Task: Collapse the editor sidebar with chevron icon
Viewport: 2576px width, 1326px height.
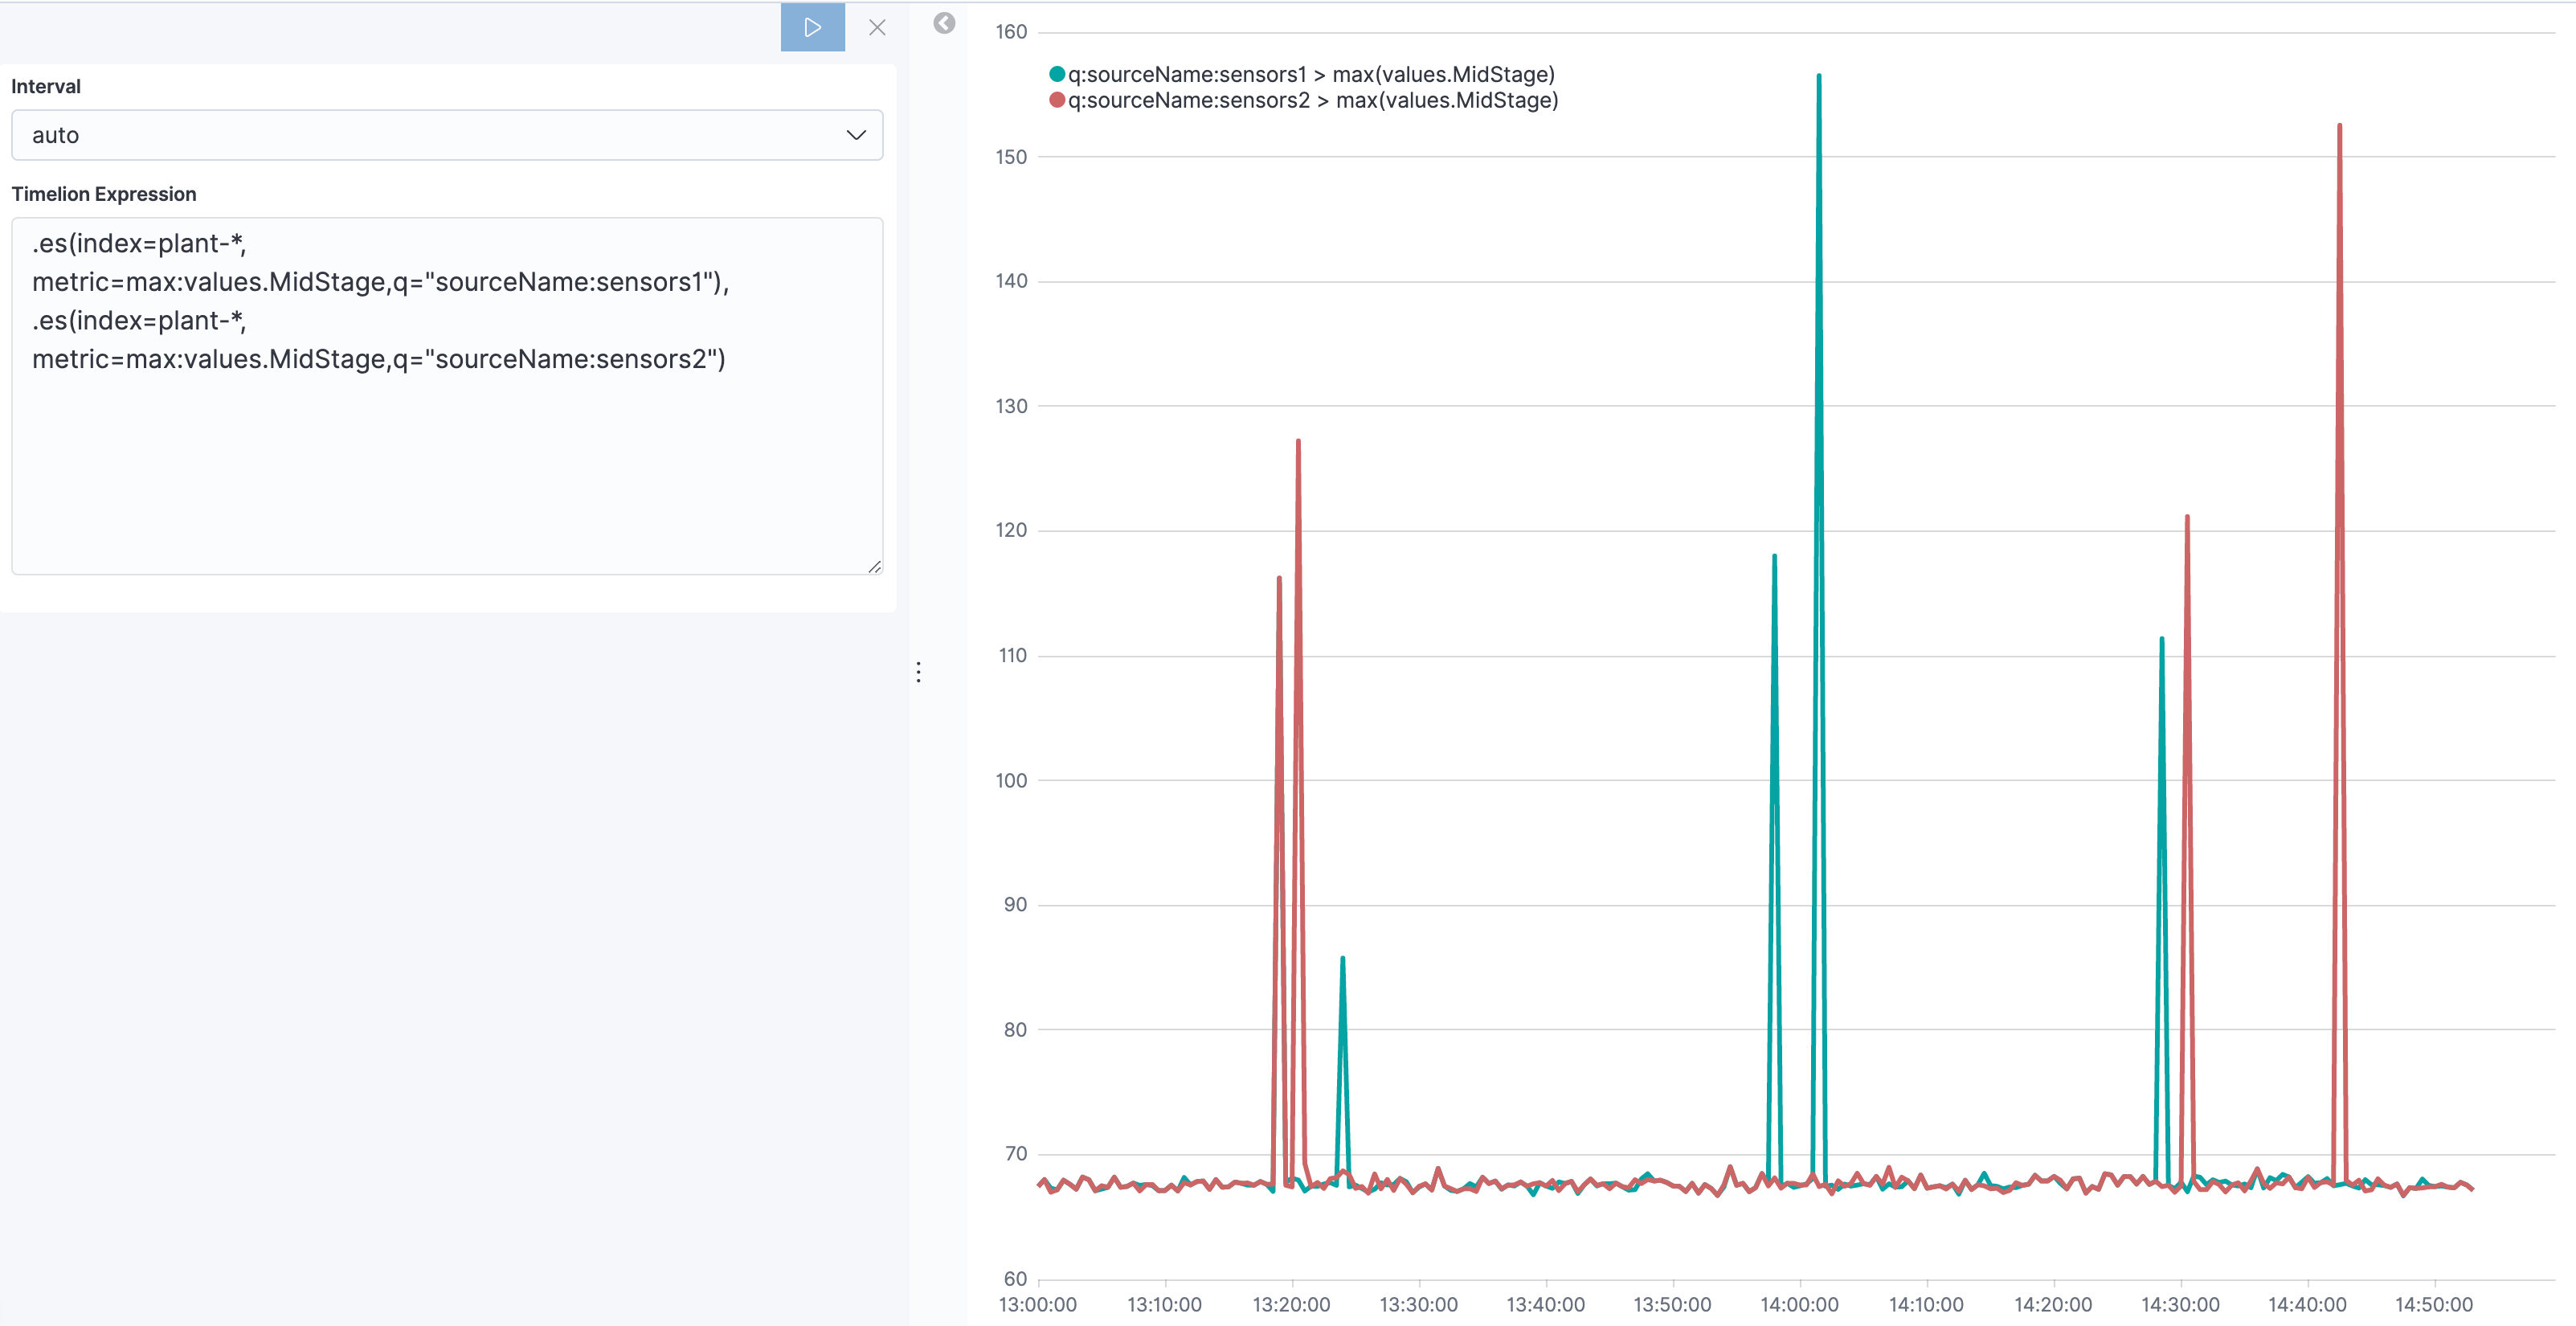Action: pos(944,23)
